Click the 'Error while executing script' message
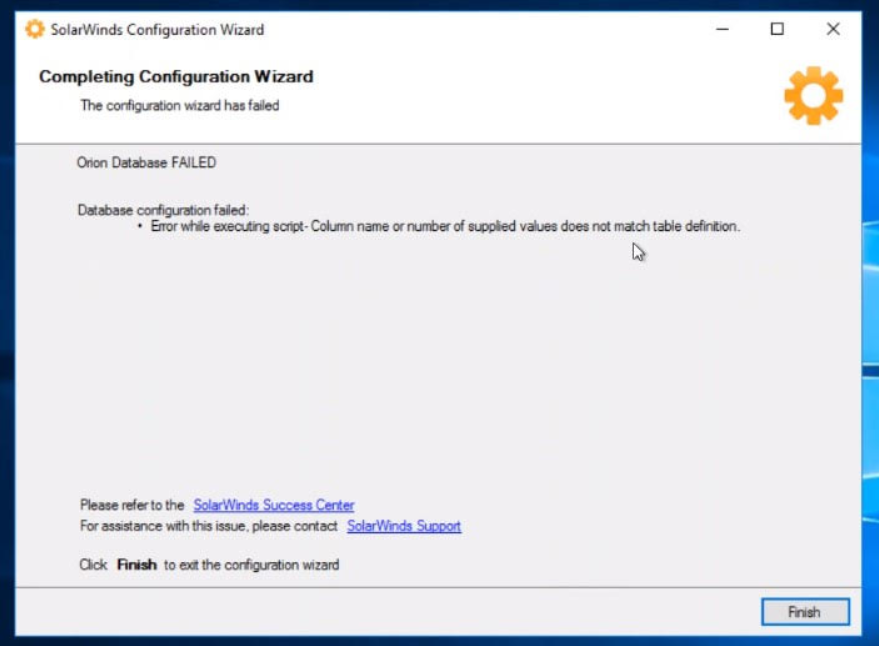The height and width of the screenshot is (646, 879). [x=445, y=227]
